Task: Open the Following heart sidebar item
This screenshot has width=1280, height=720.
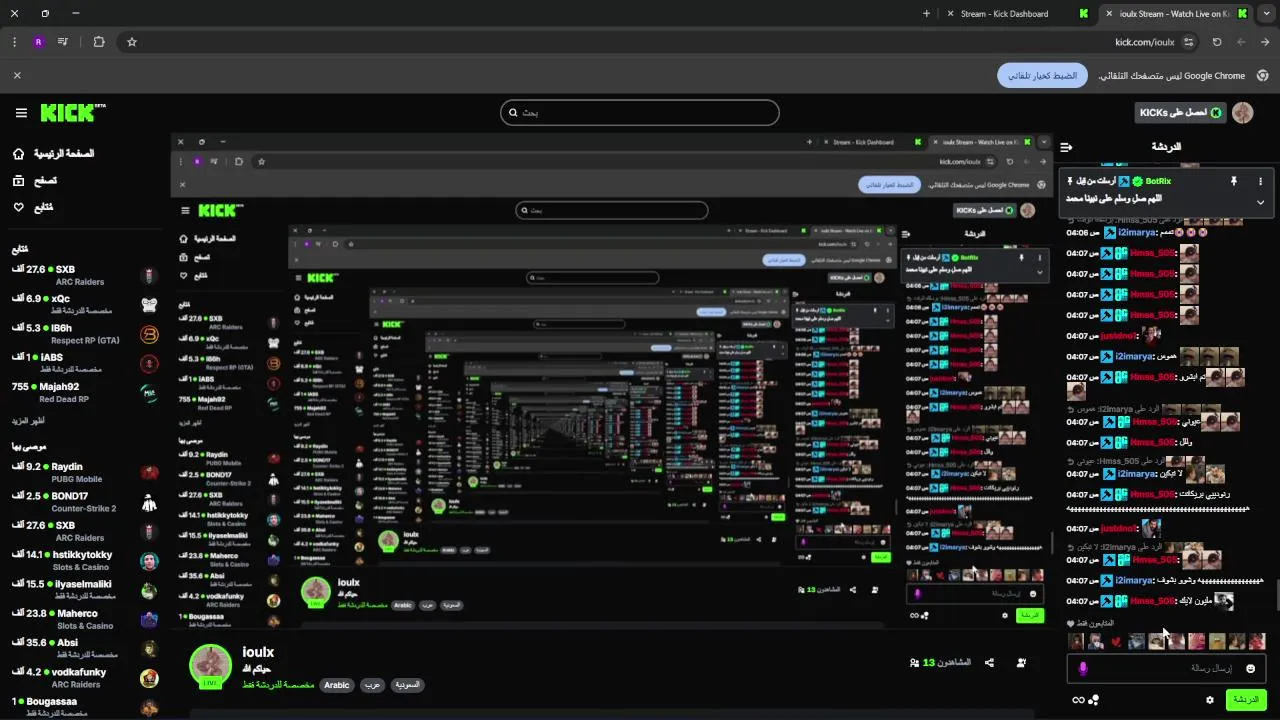Action: tap(33, 207)
